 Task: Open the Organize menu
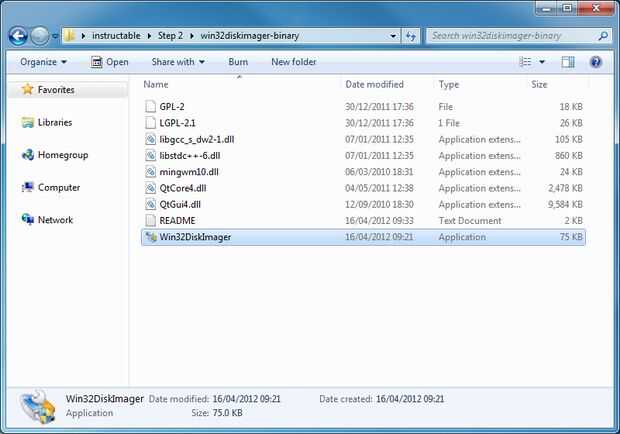click(43, 62)
